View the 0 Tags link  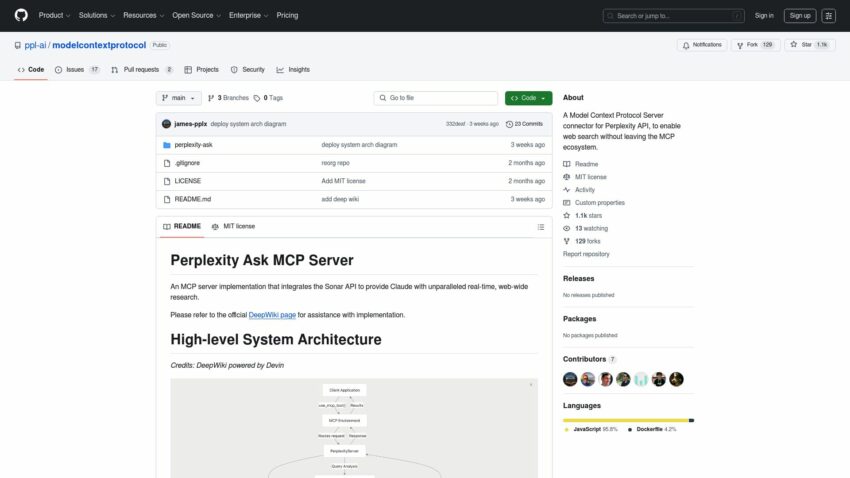point(268,98)
